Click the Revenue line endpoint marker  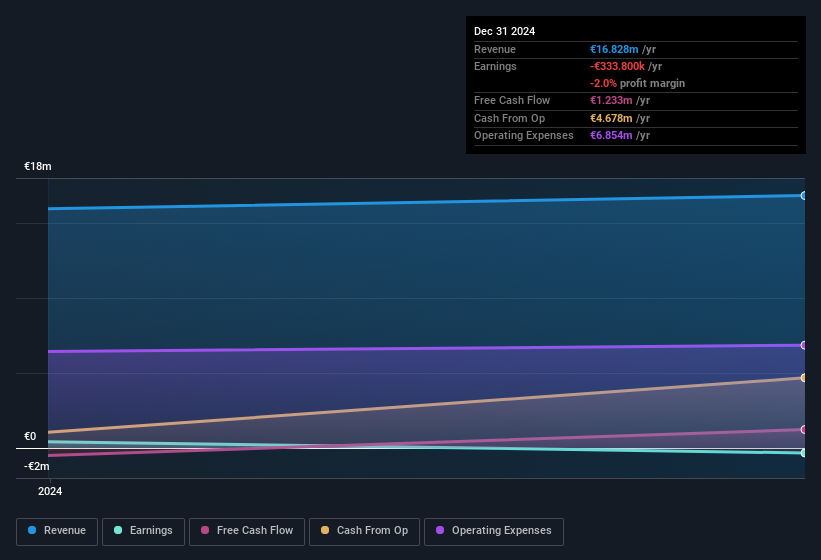(804, 196)
